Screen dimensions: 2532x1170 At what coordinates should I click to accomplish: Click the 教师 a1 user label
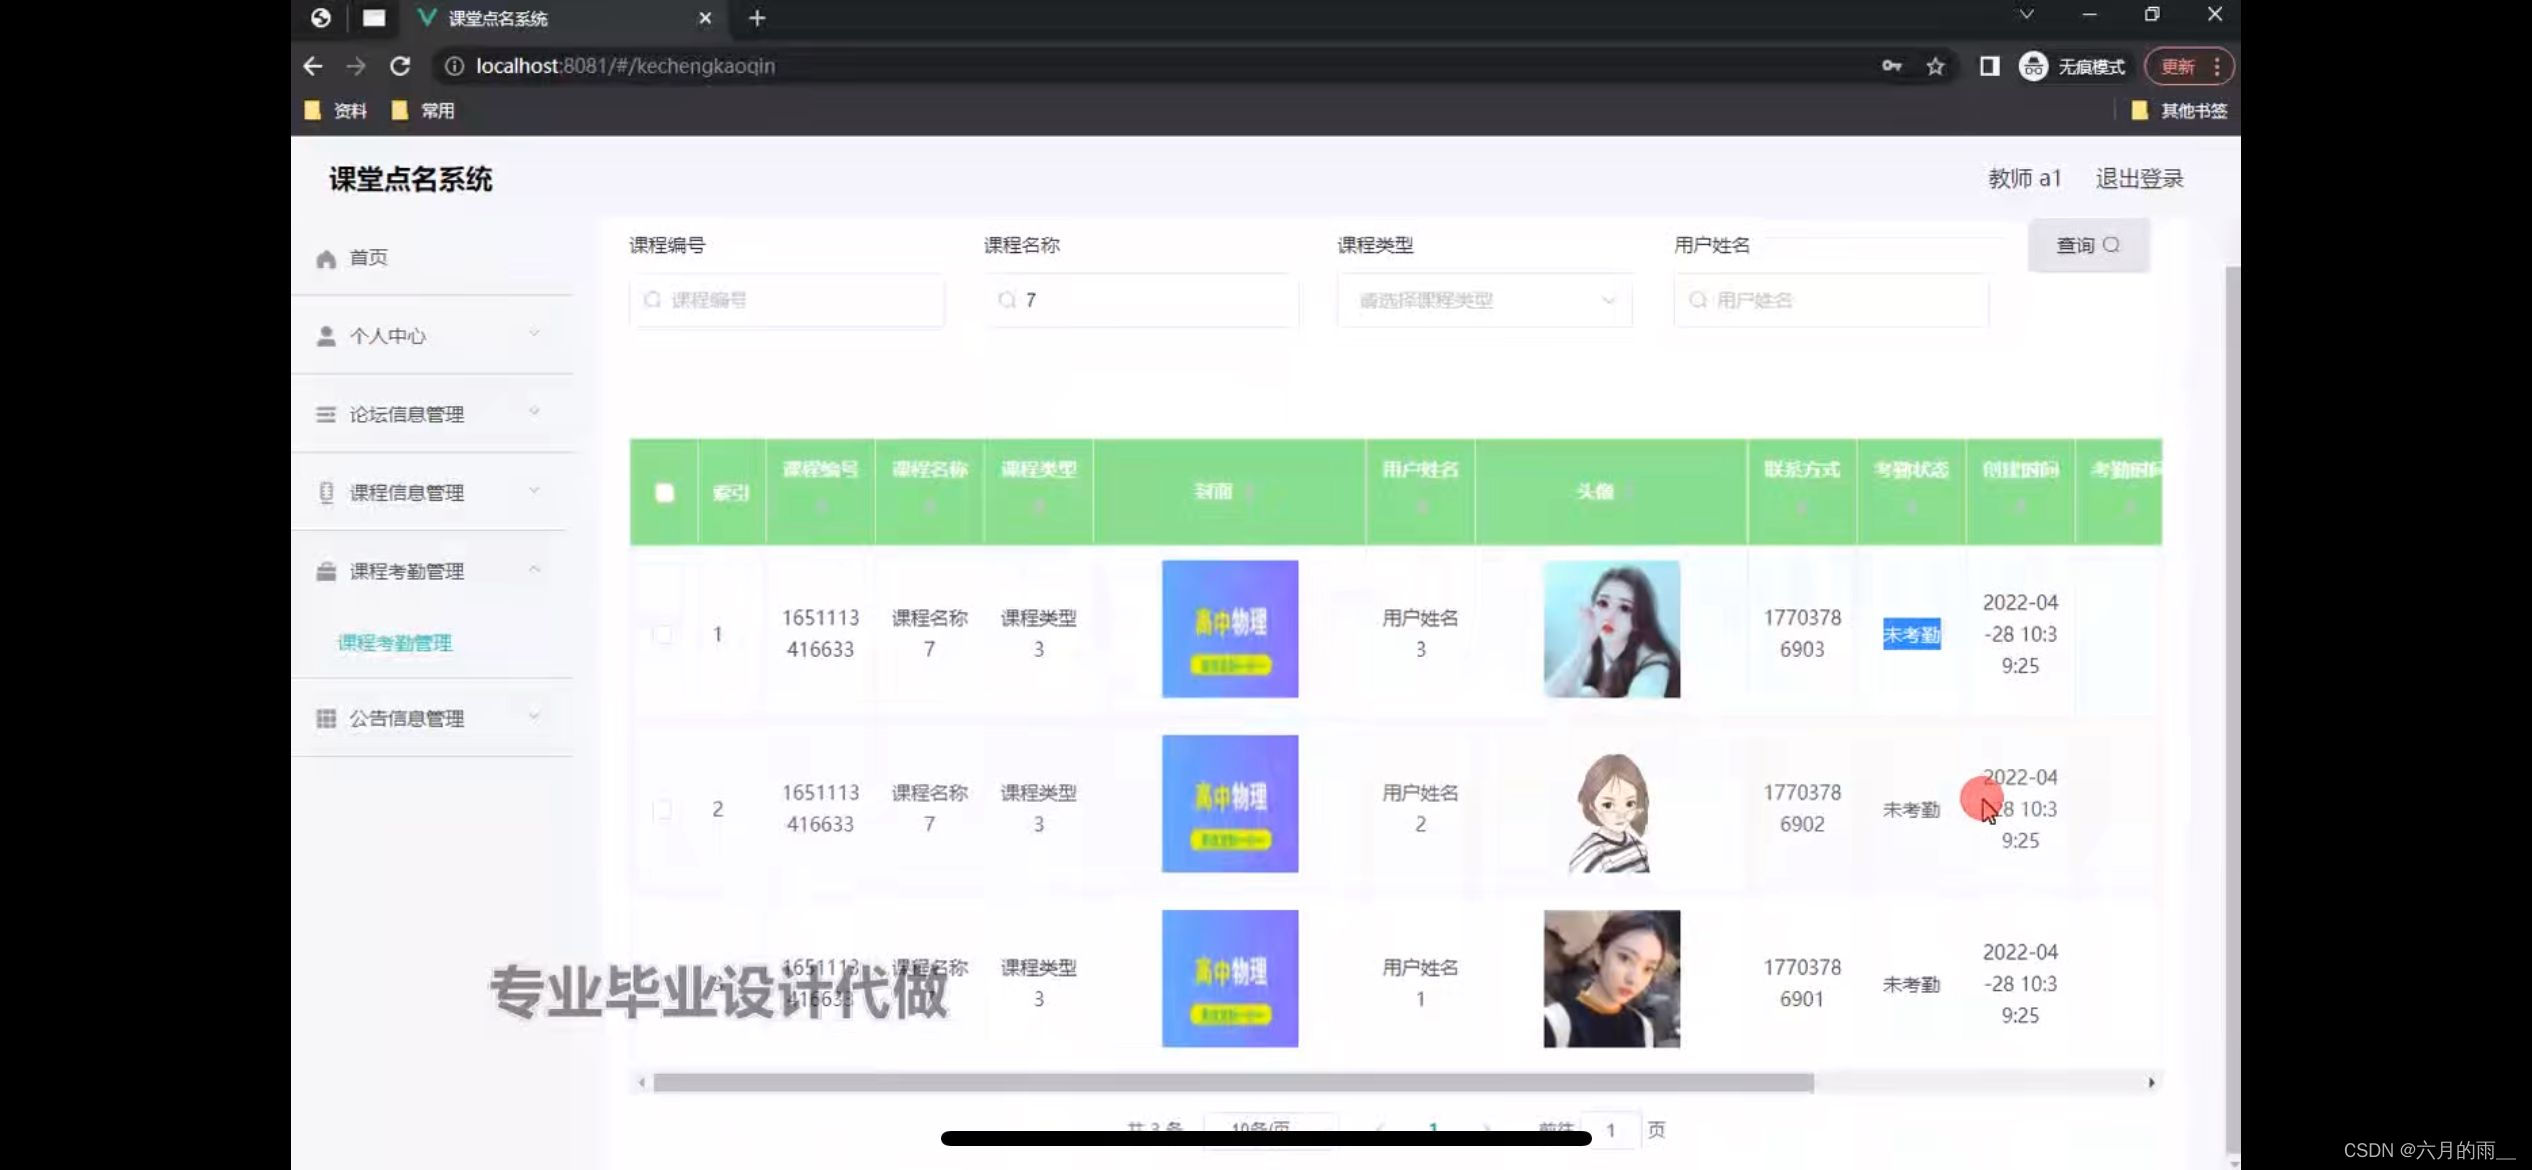coord(2025,179)
